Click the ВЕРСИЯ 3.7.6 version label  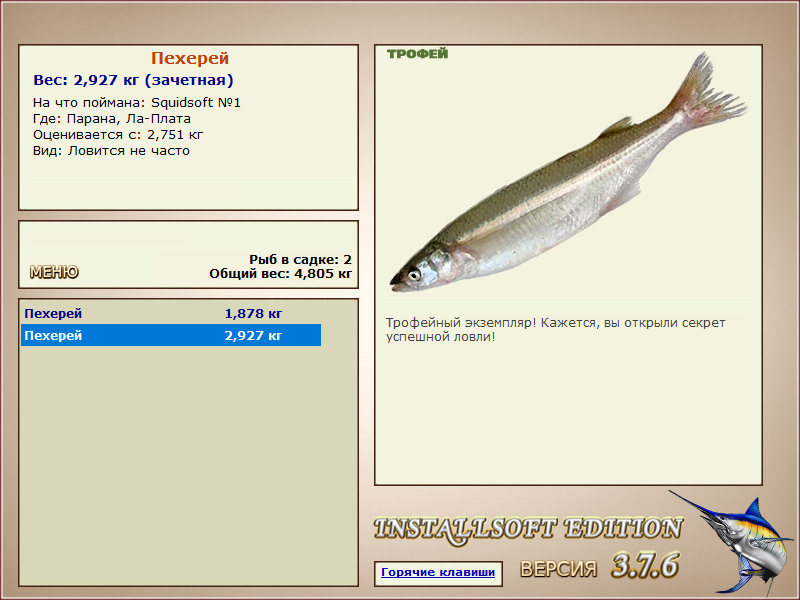pyautogui.click(x=599, y=566)
